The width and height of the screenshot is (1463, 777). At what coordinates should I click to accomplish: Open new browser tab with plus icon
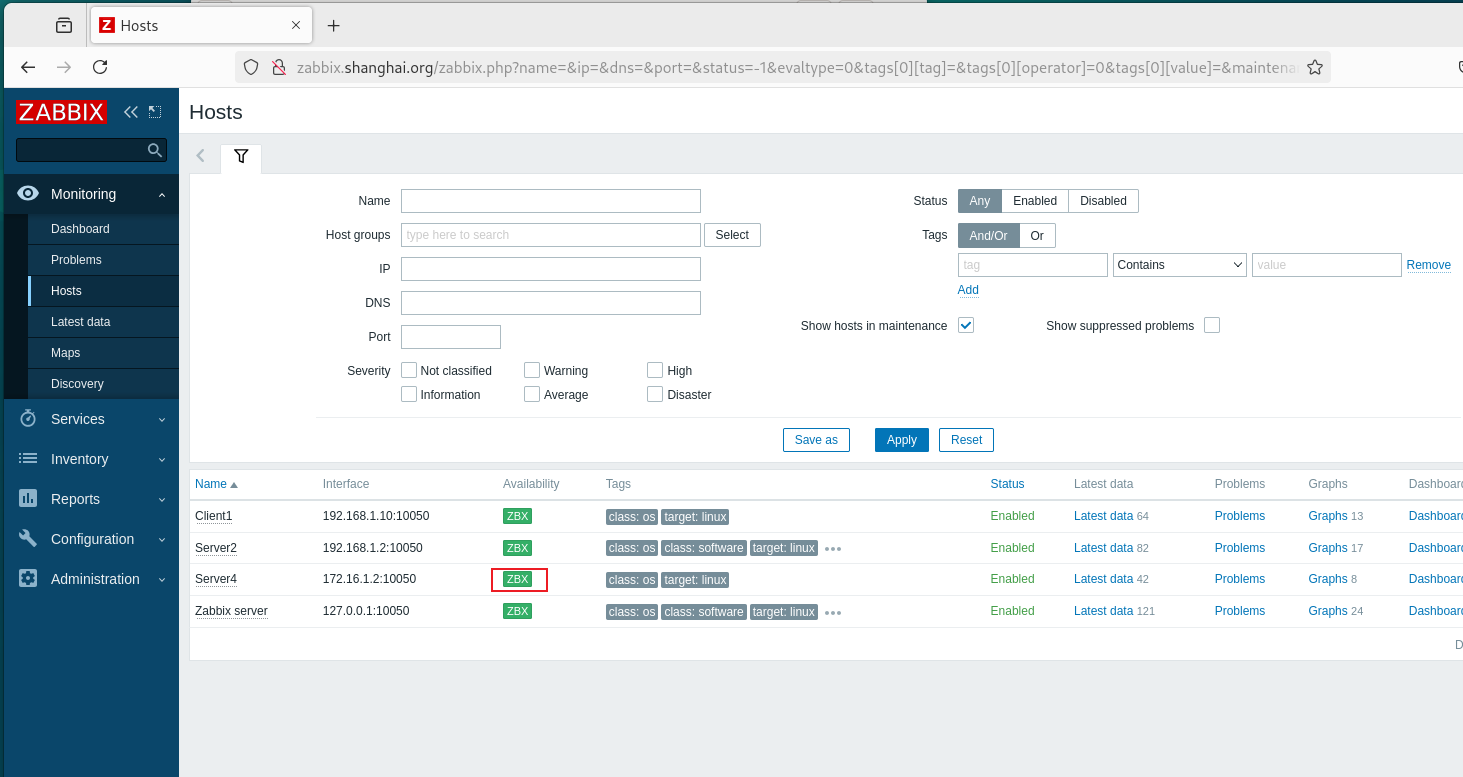click(x=334, y=26)
